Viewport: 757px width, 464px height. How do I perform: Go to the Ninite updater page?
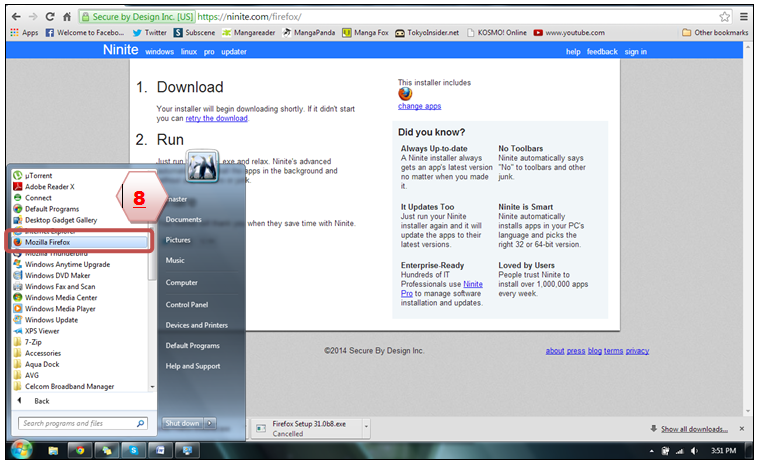click(x=234, y=52)
